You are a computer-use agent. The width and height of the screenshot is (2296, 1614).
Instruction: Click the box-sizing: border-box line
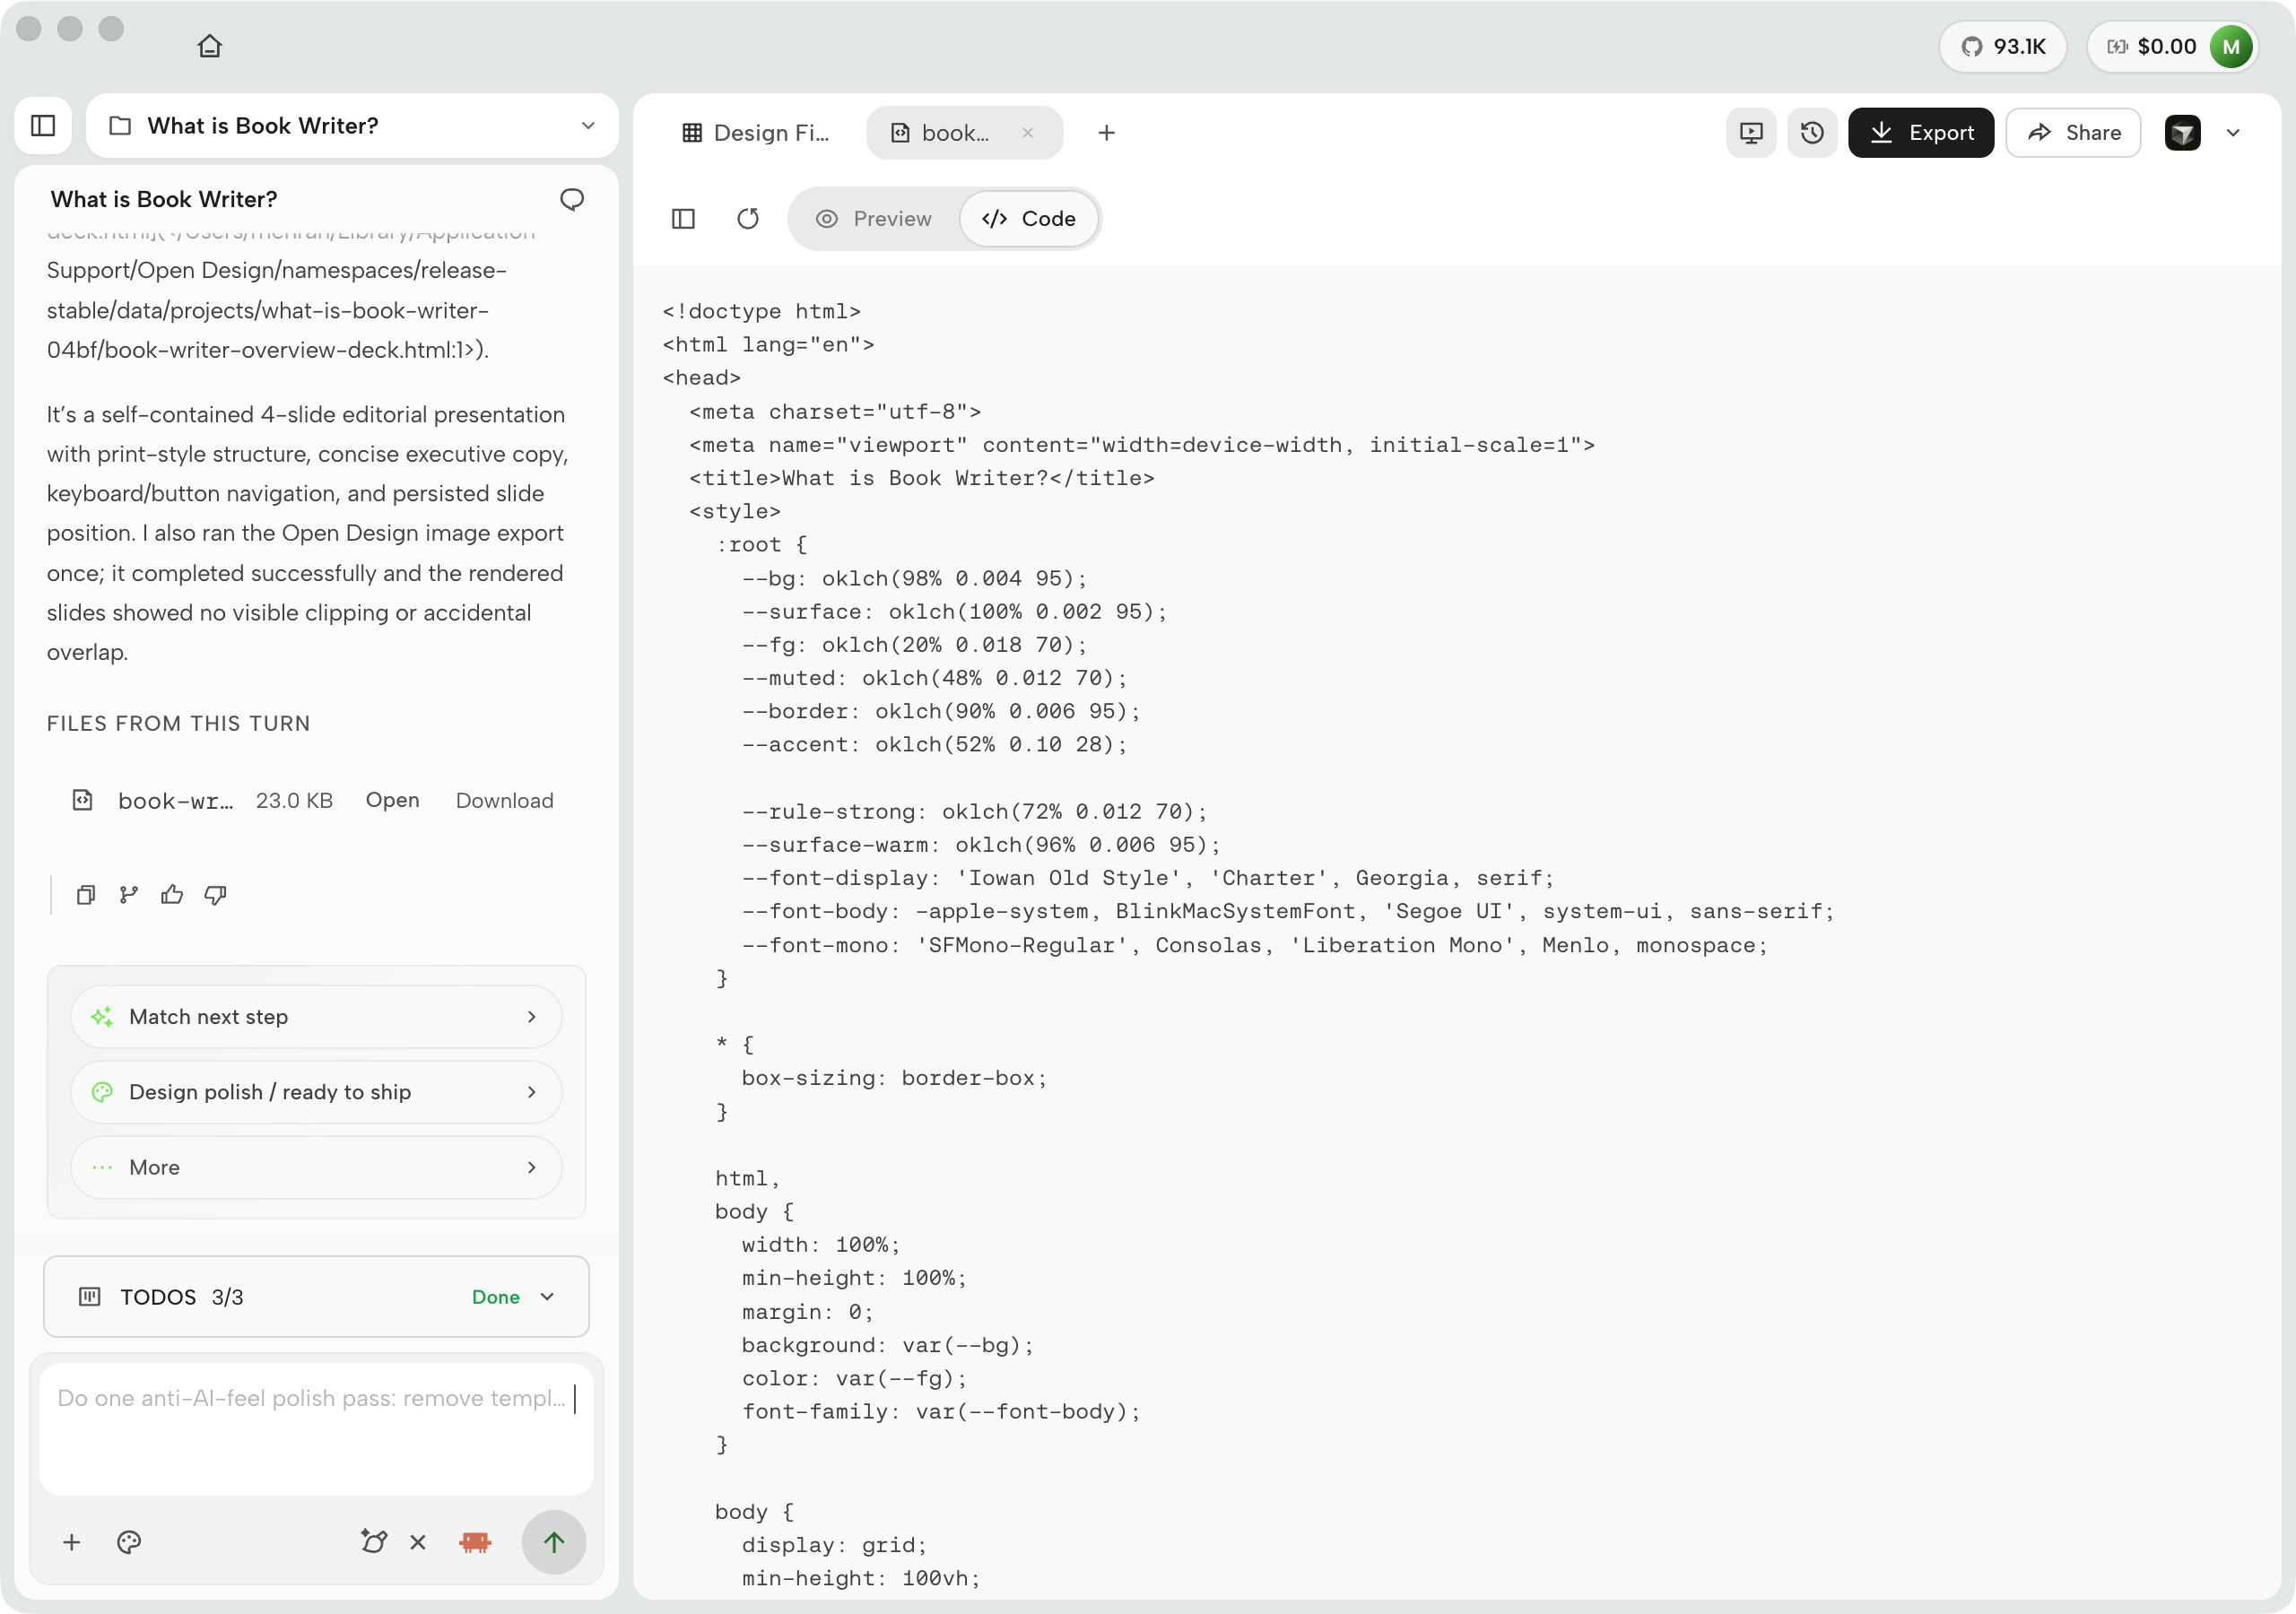[894, 1078]
